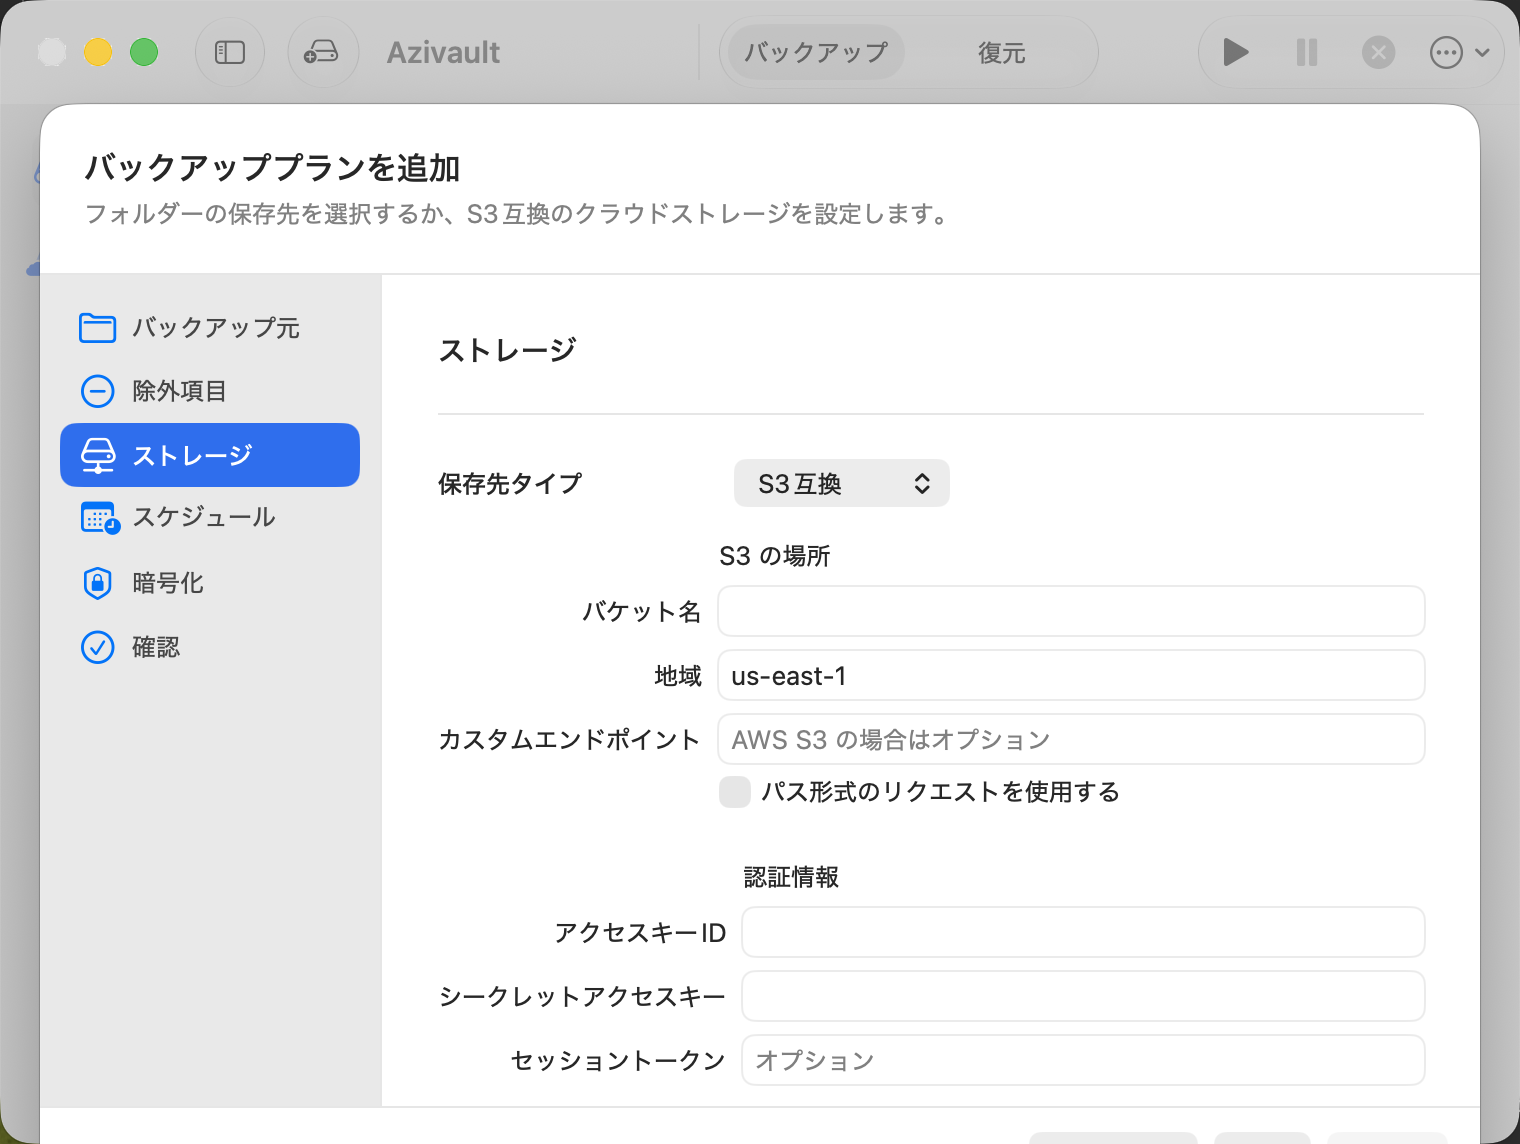Screen dimensions: 1520x1144
Task: Select ストレージ in the sidebar
Action: [x=210, y=455]
